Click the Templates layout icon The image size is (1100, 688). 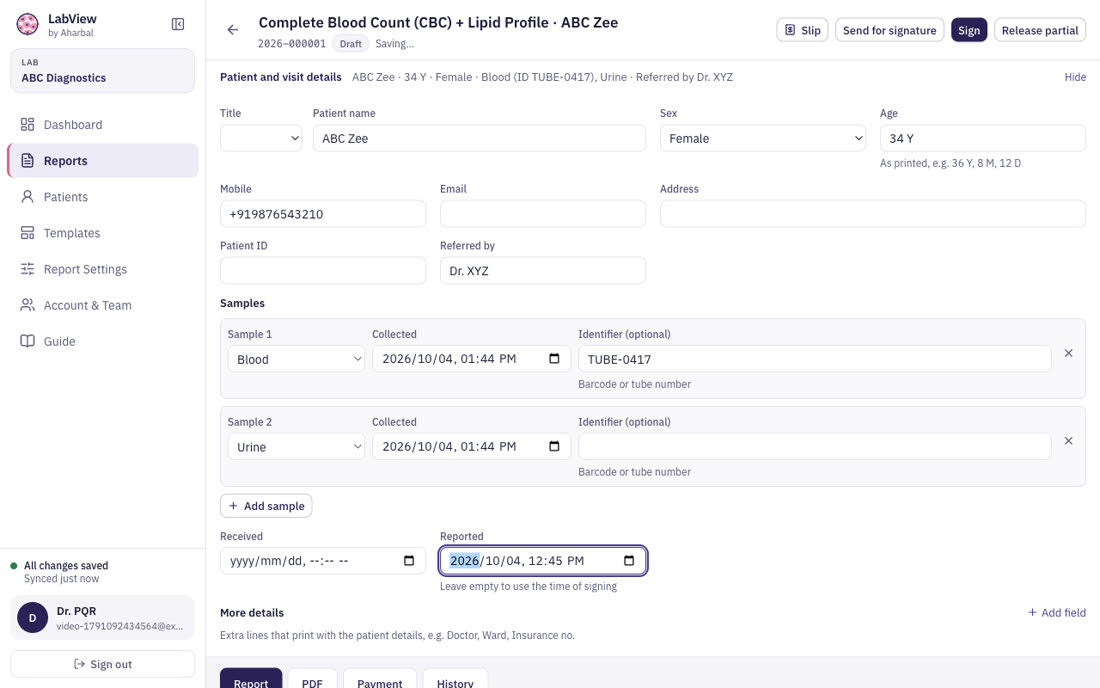tap(27, 233)
